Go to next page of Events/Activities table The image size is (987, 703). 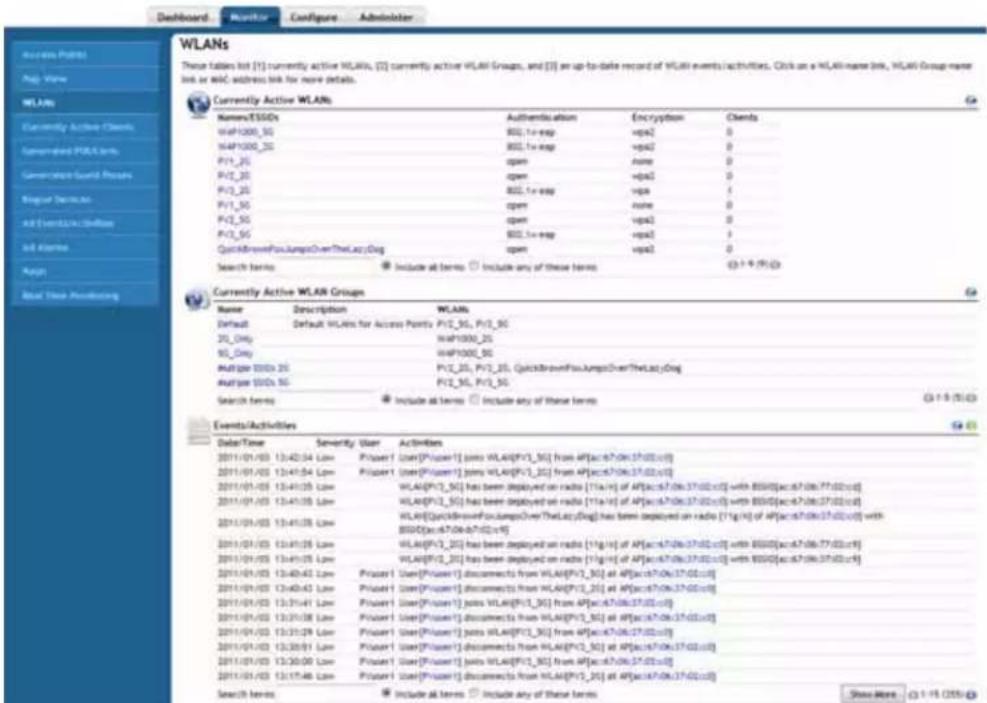coord(972,695)
